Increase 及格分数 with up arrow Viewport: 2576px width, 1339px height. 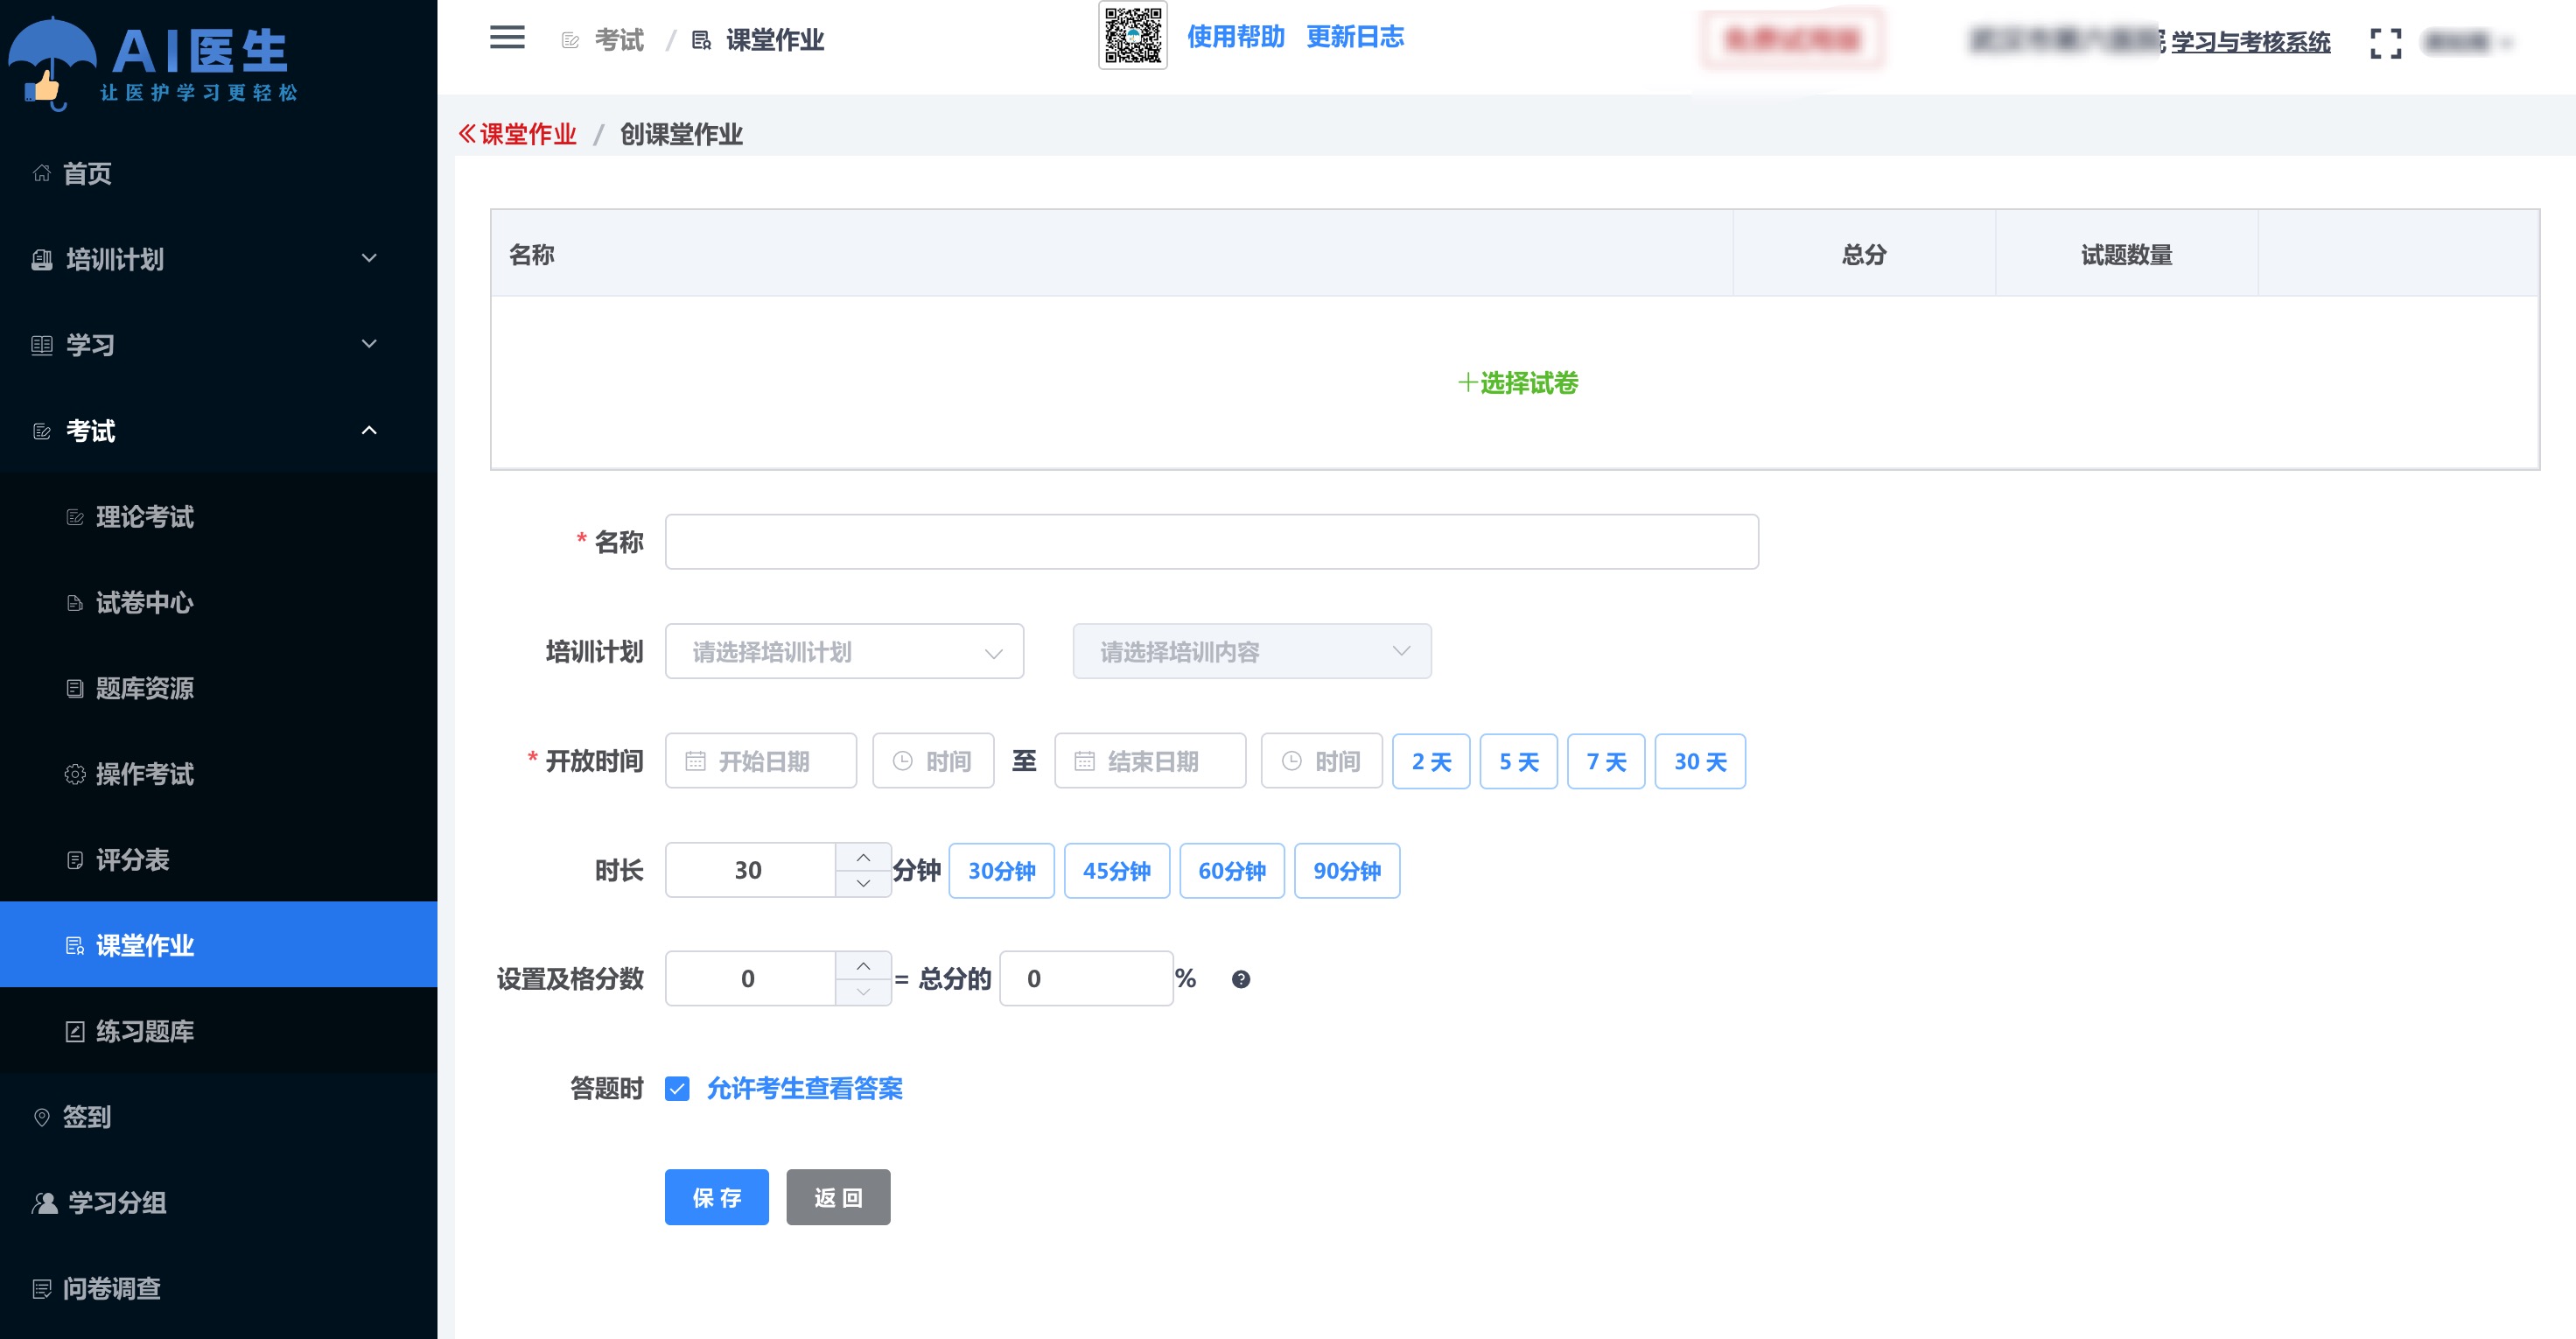pyautogui.click(x=863, y=965)
